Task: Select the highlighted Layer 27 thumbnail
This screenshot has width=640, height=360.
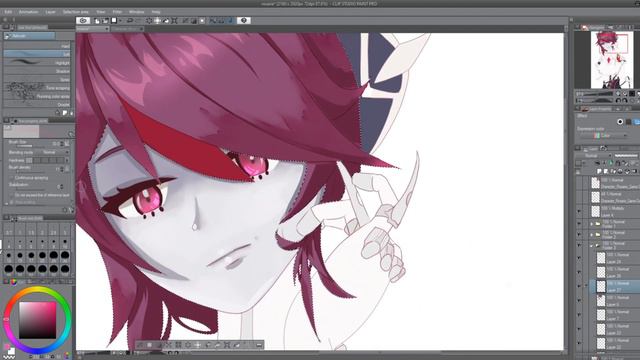Action: (601, 287)
